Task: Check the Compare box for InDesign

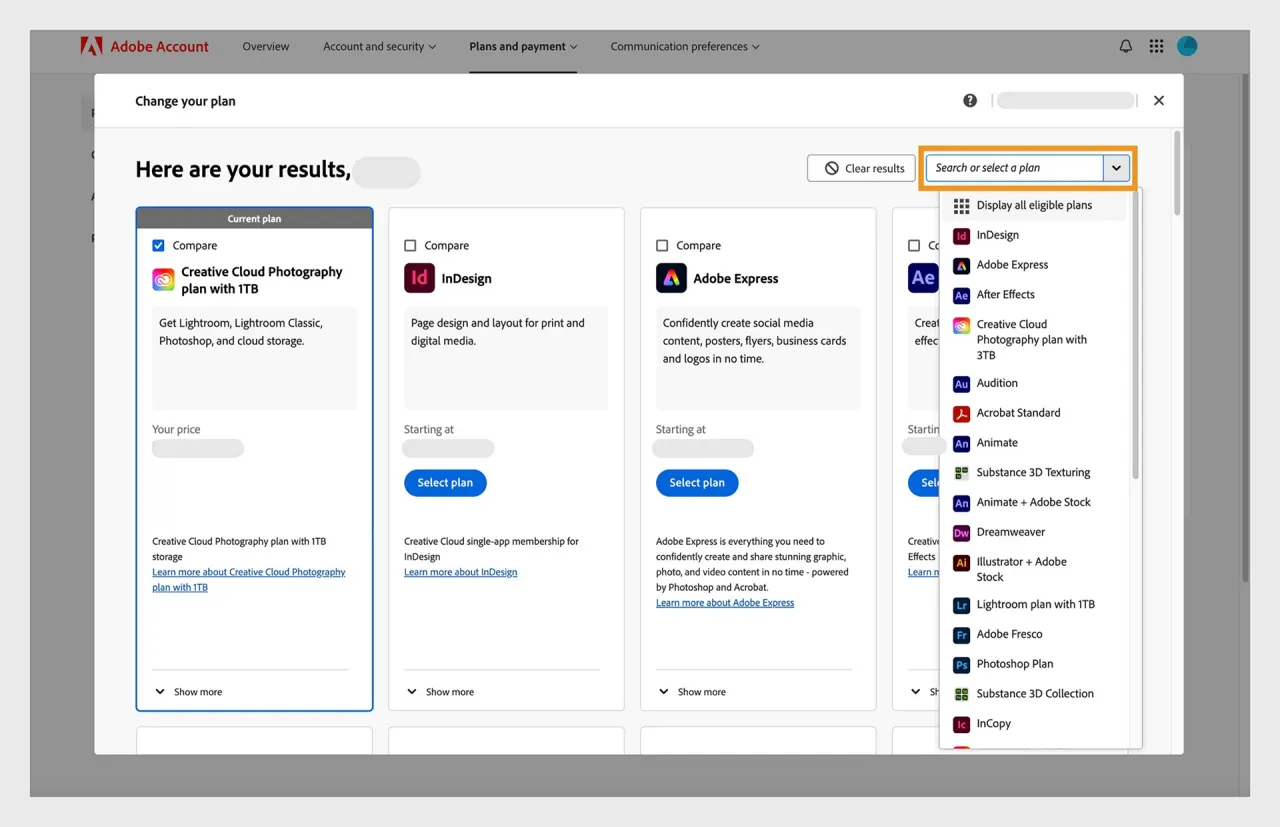Action: (411, 246)
